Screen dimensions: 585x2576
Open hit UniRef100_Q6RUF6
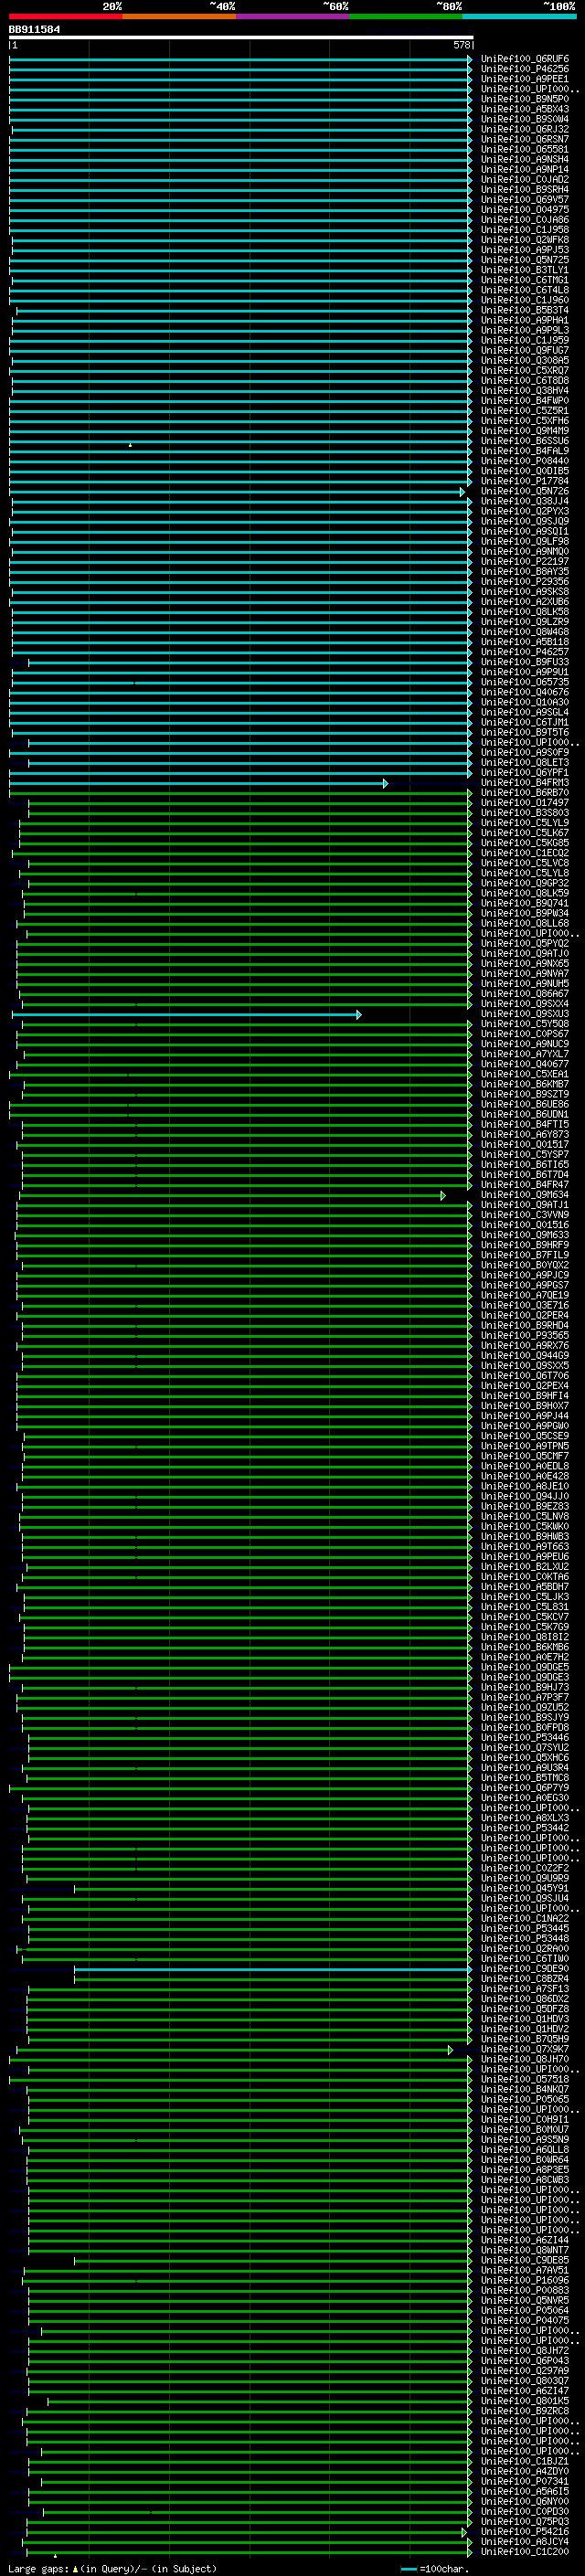click(525, 60)
